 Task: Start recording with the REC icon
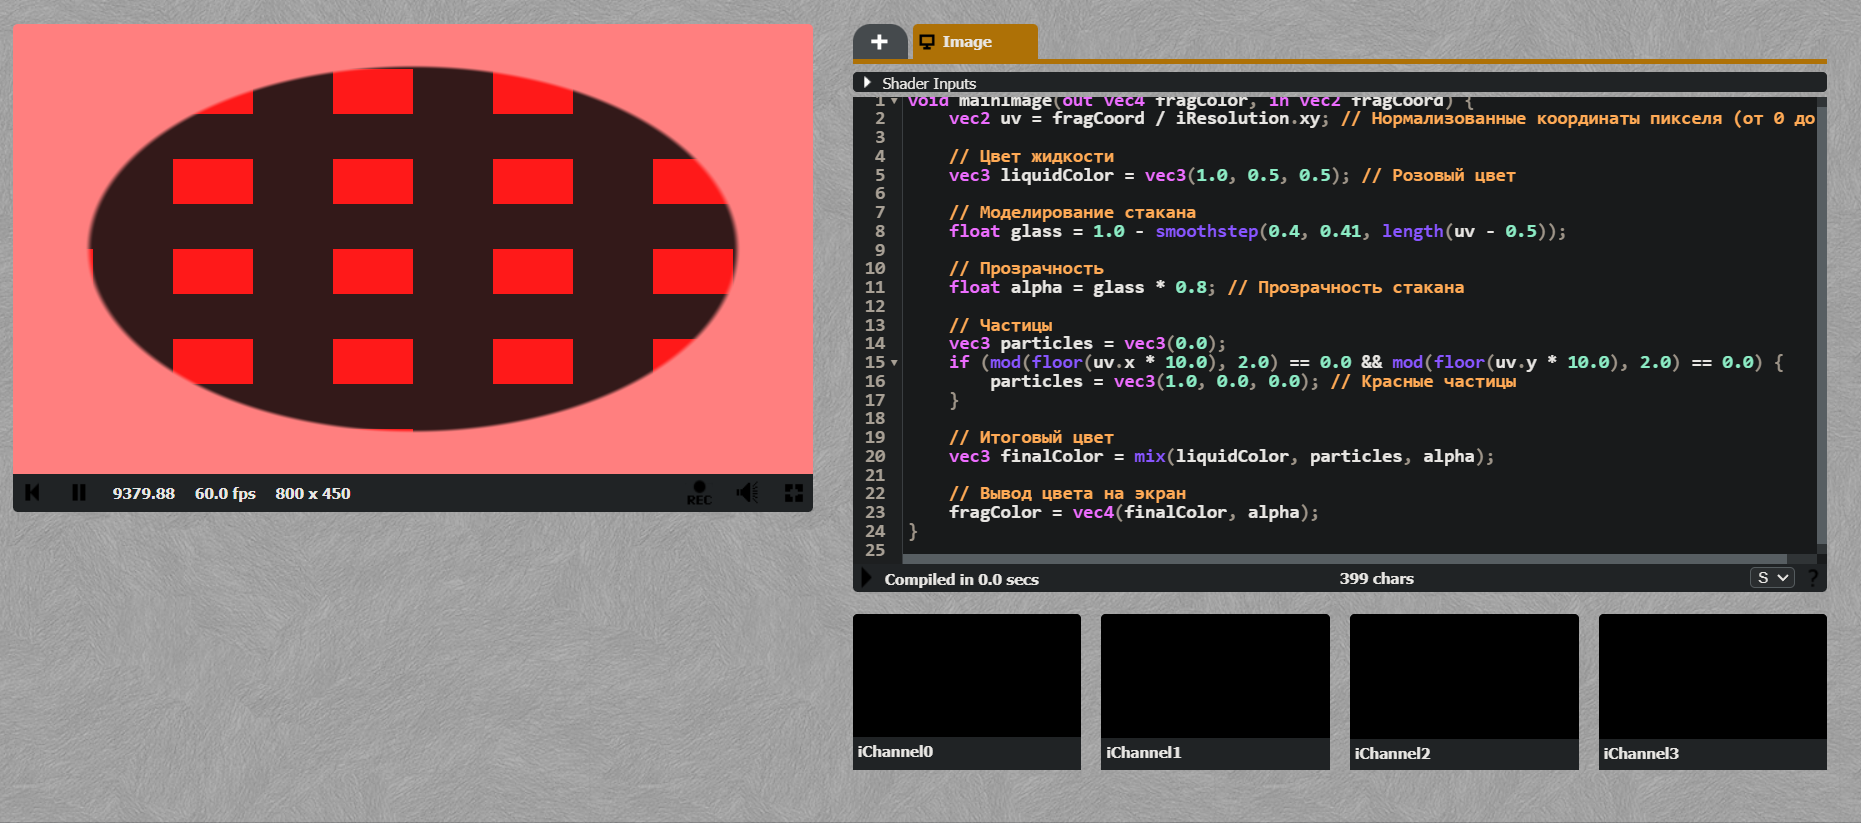pyautogui.click(x=699, y=493)
